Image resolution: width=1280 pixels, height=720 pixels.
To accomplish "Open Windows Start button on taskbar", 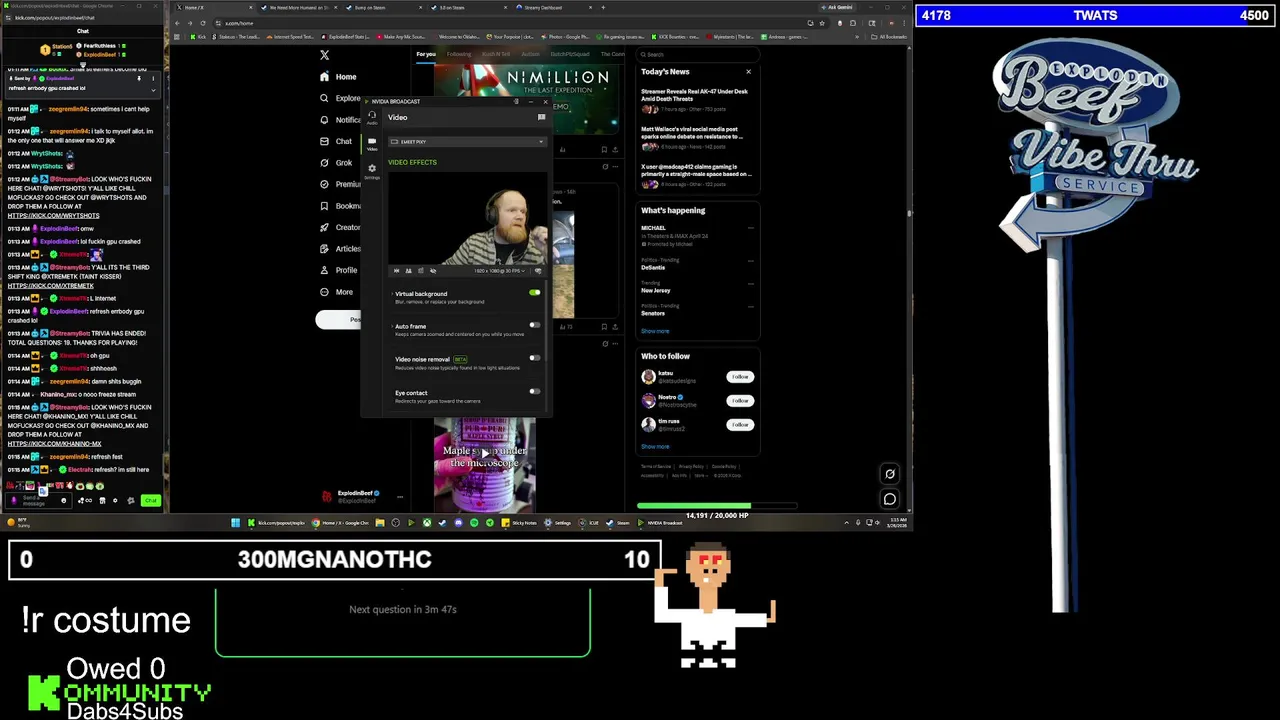I will tap(235, 523).
